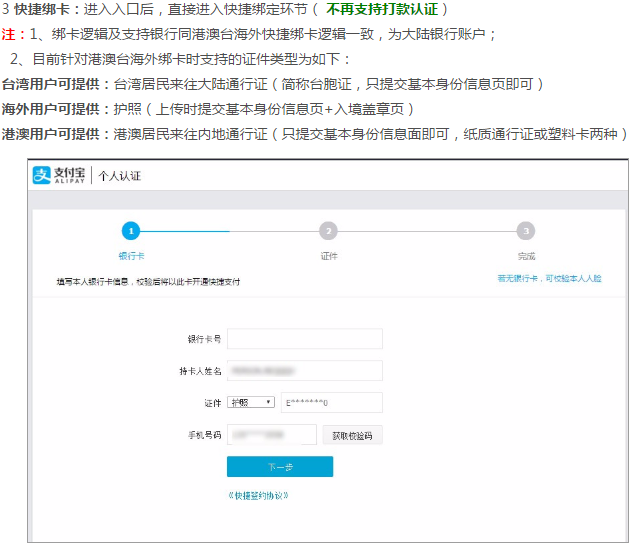This screenshot has width=633, height=546.
Task: Focus the 持卡人姓名 input field
Action: pyautogui.click(x=305, y=371)
